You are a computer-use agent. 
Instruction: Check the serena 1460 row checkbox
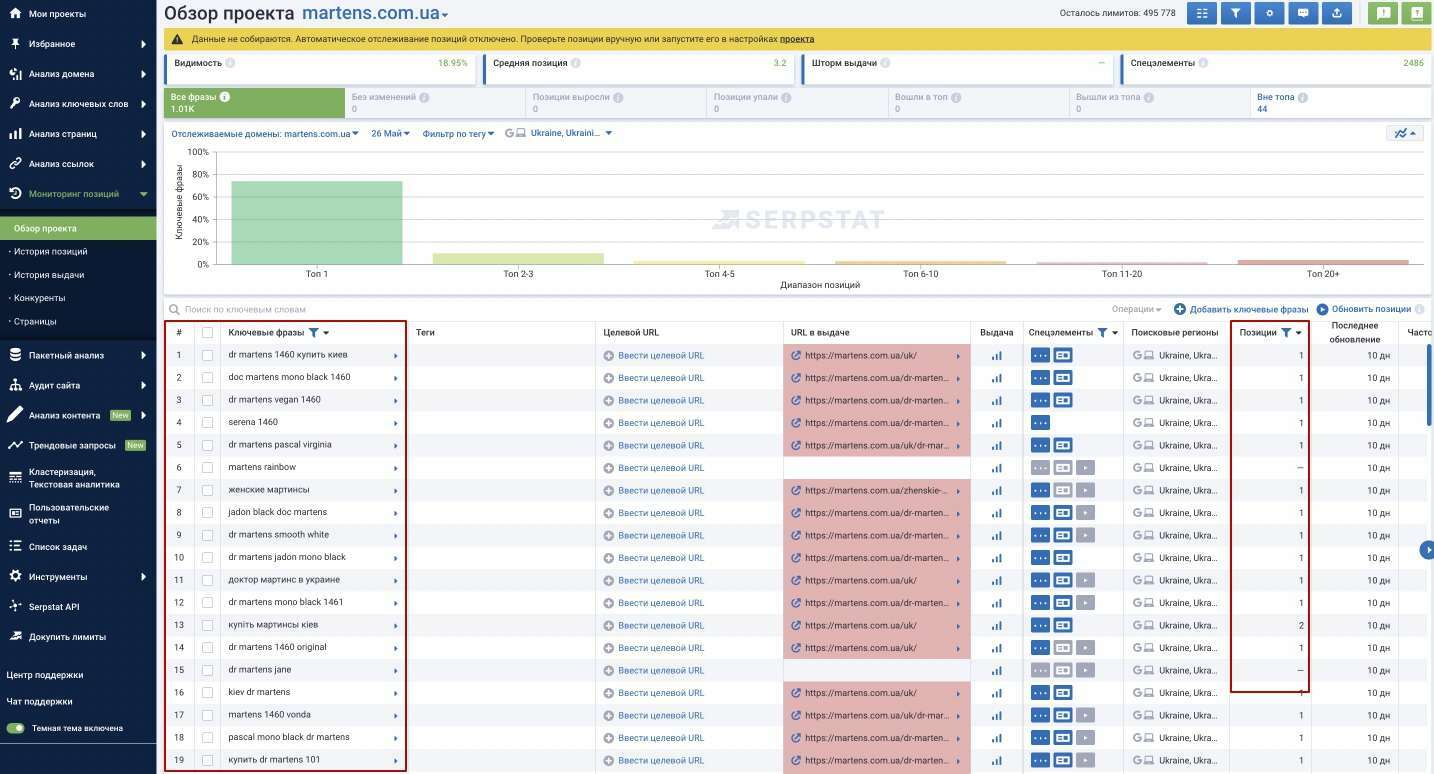point(208,423)
